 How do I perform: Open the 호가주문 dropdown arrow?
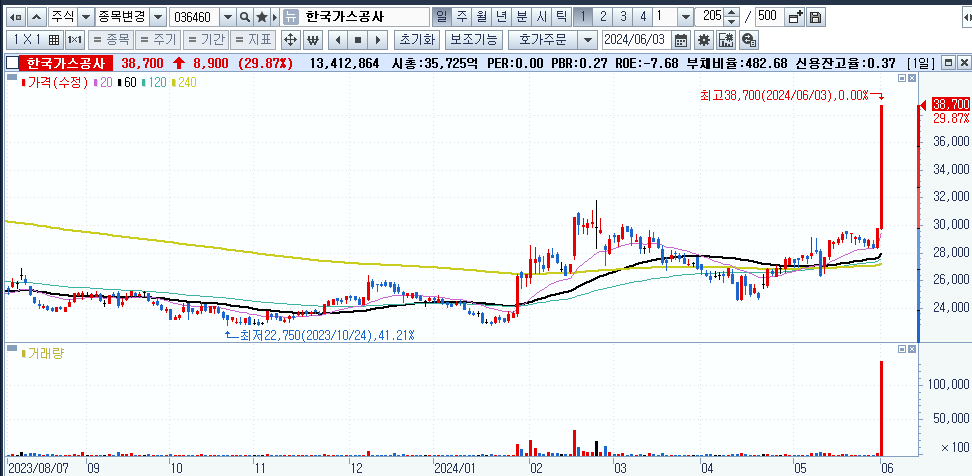(x=586, y=40)
